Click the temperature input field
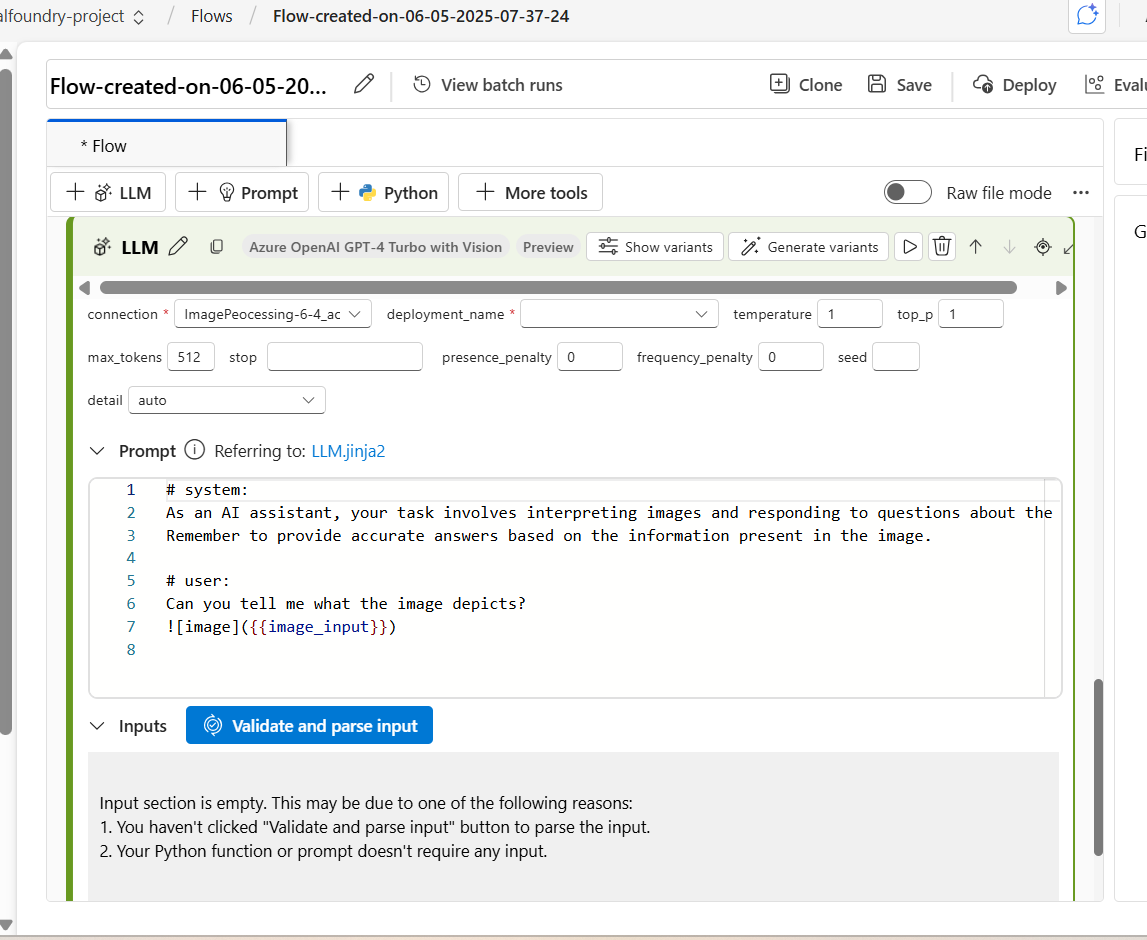 coord(850,314)
